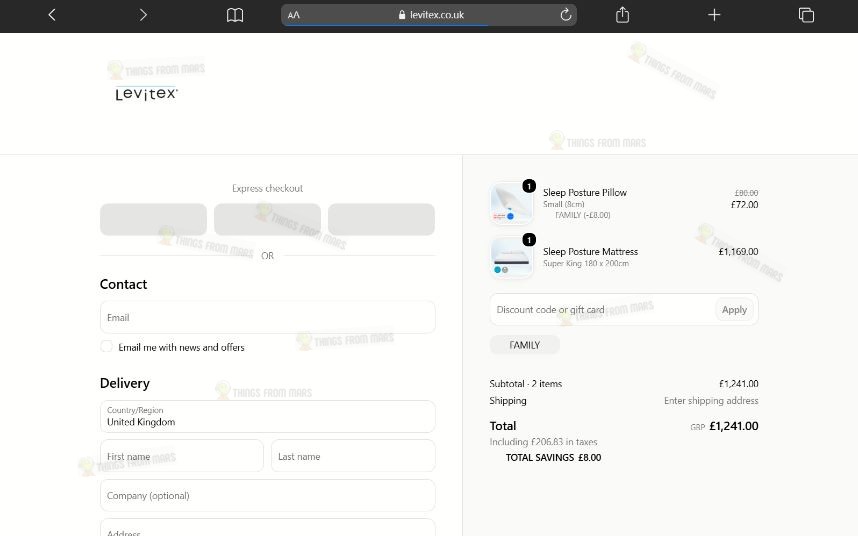Viewport: 858px width, 536px height.
Task: Click the levitex.co.uk address bar
Action: point(429,15)
